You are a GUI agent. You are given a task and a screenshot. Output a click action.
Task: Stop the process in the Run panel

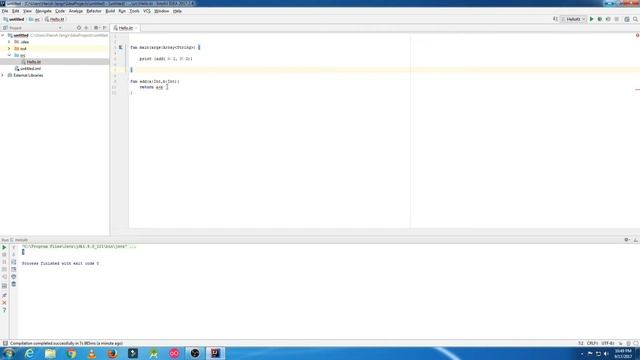[4, 255]
